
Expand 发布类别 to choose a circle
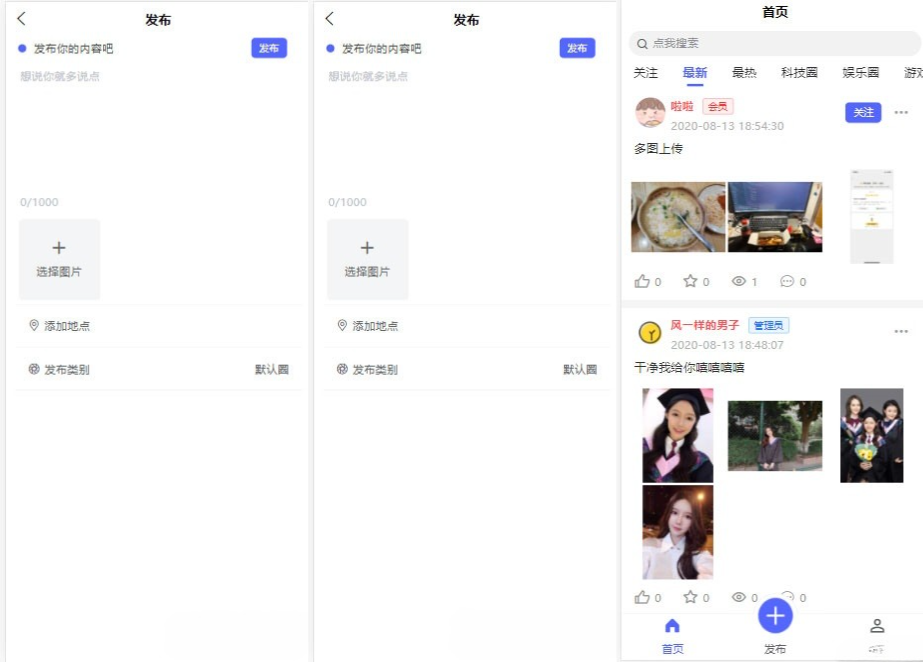click(x=54, y=368)
